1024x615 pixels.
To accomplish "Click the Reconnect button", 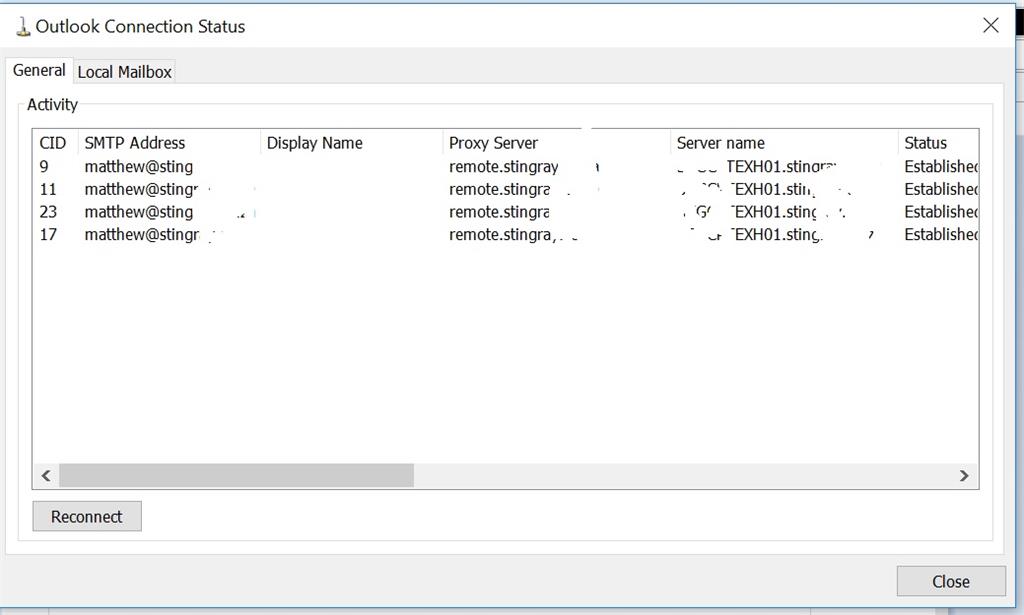I will click(x=87, y=516).
